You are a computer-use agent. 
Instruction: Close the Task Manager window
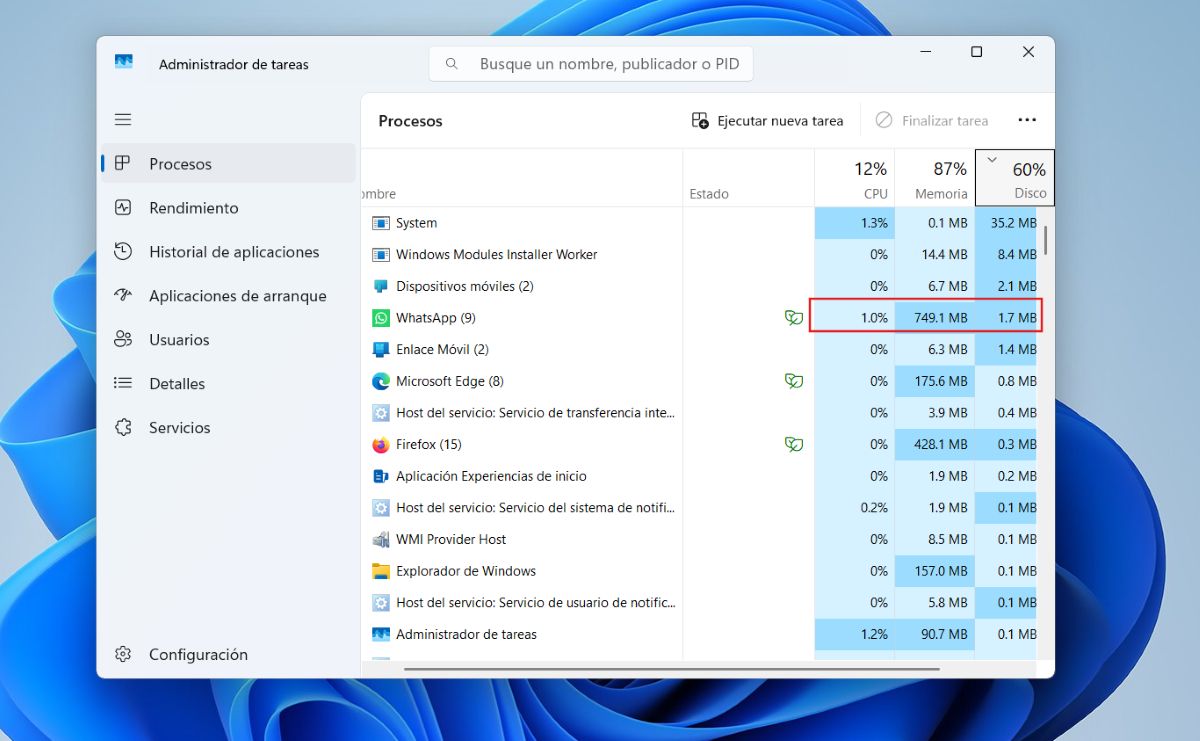point(1028,52)
